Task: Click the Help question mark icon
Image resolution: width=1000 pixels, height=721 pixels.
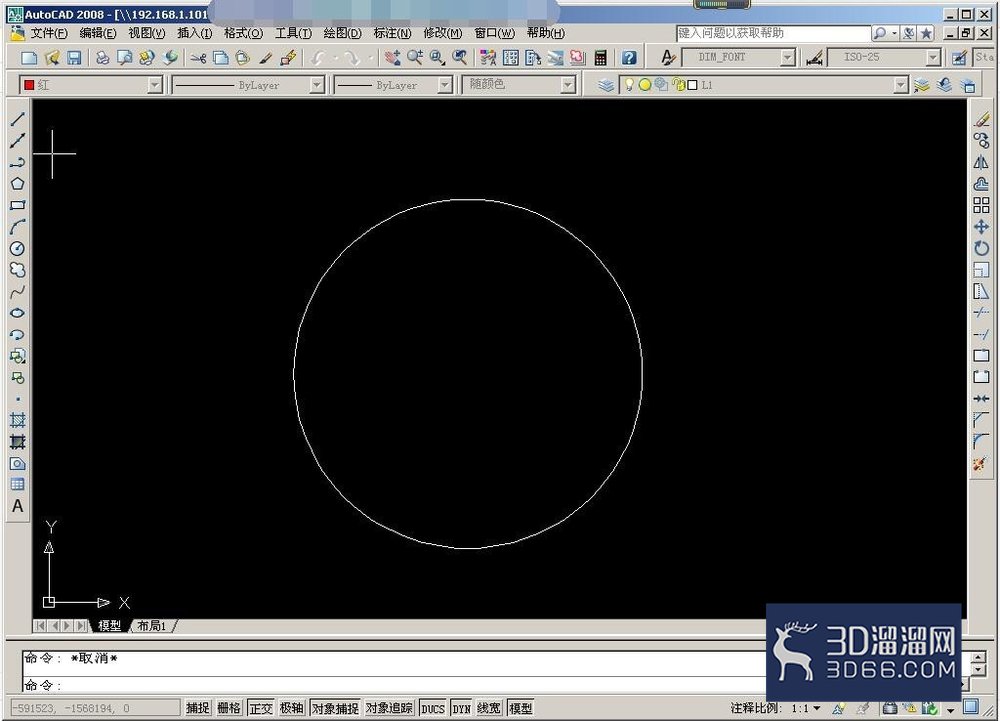Action: coord(629,58)
